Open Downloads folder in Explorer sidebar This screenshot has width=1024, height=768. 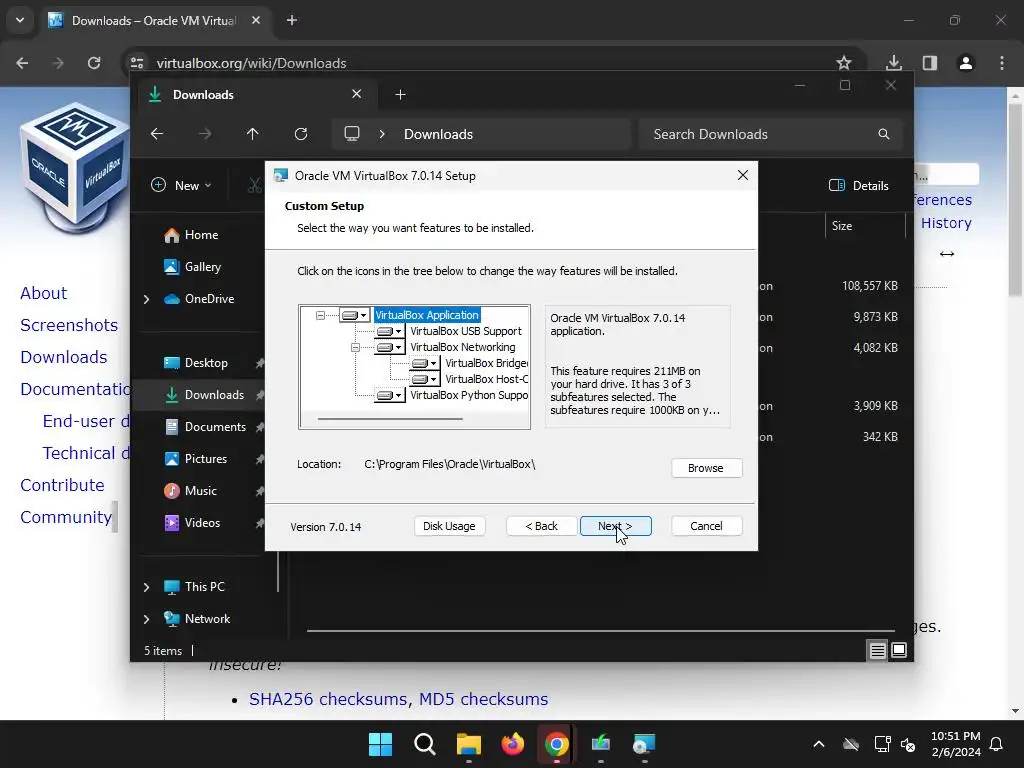(x=204, y=395)
